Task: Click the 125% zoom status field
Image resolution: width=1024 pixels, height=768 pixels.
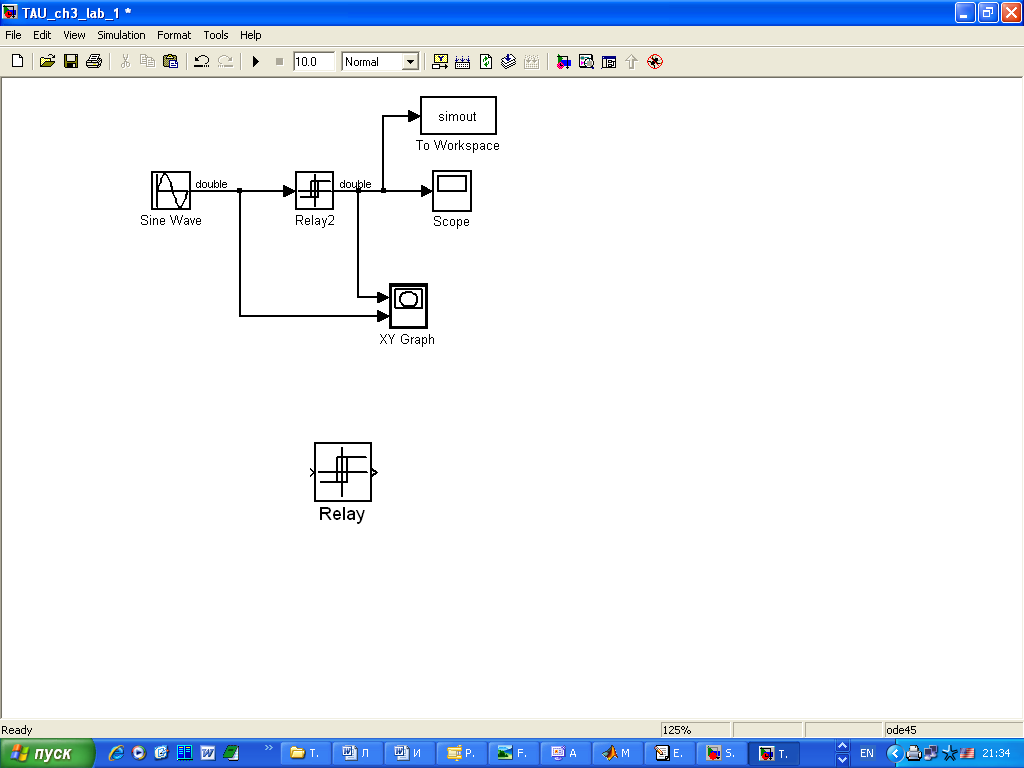Action: [x=695, y=729]
